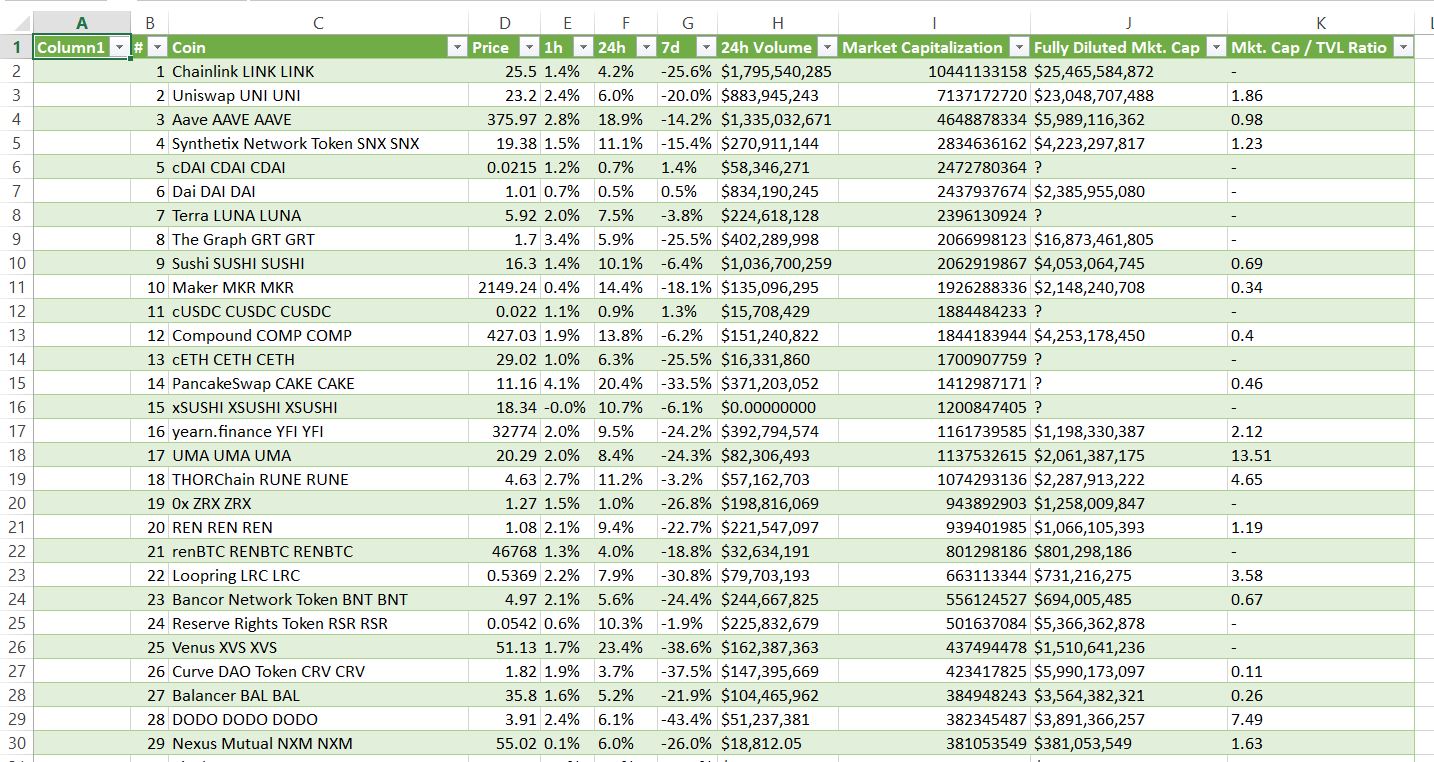1434x762 pixels.
Task: Open the Market Capitalization filter dropdown
Action: pos(1018,47)
